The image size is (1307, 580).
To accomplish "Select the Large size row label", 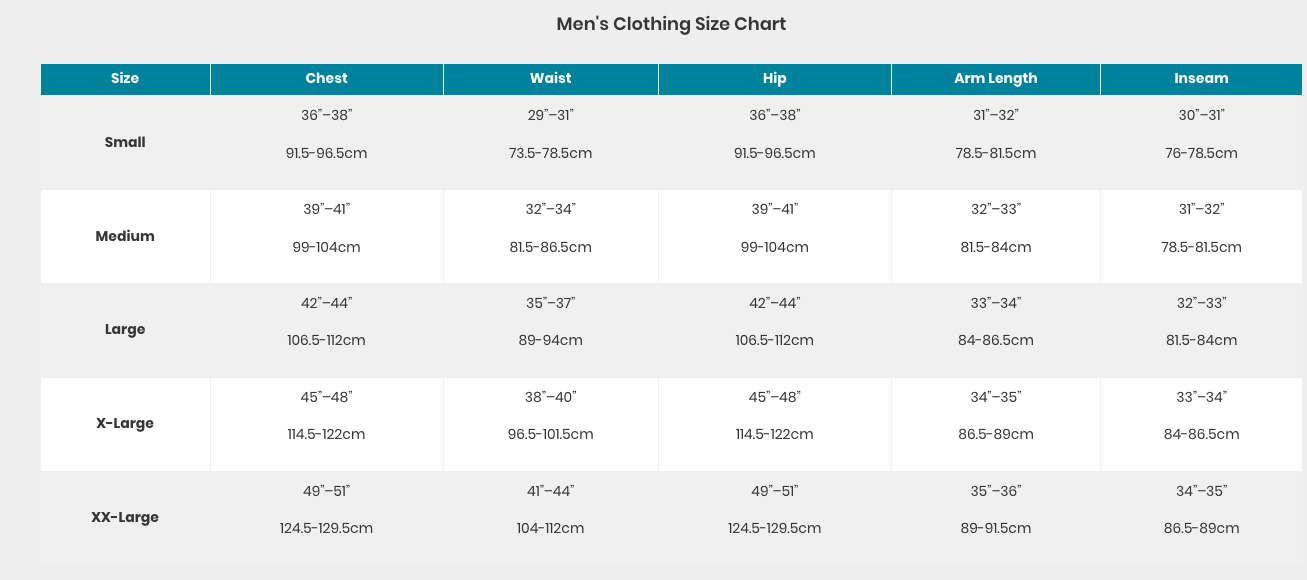I will [x=125, y=329].
